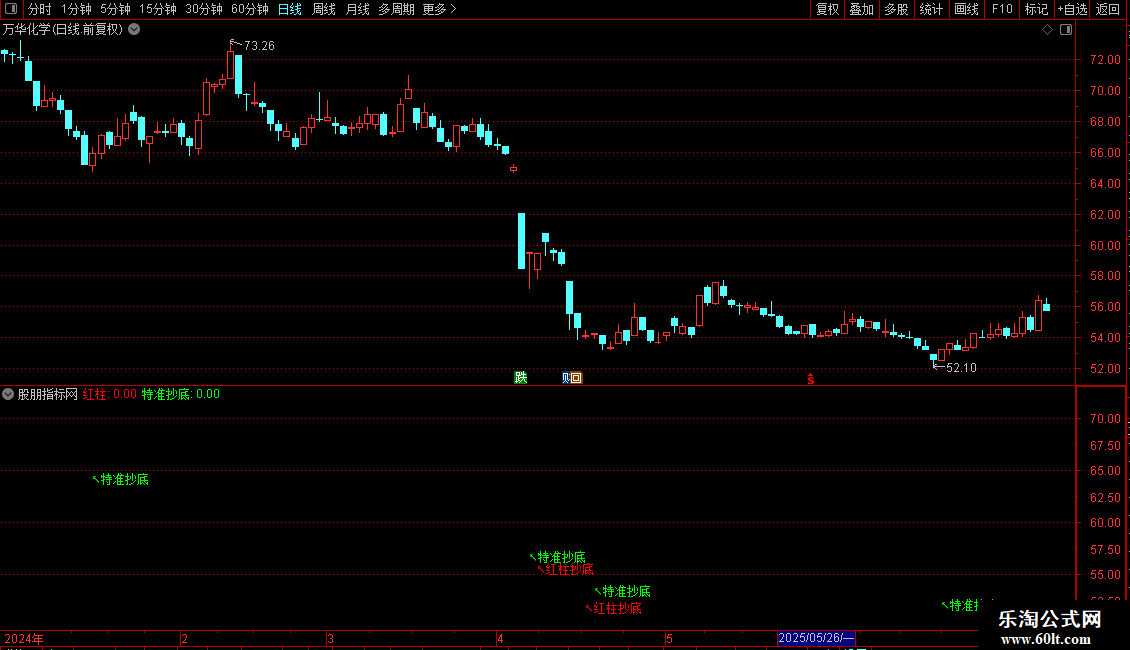Screen dimensions: 1130x650
Task: Click the 万华化学(日线.前复权) title
Action: [x=63, y=30]
